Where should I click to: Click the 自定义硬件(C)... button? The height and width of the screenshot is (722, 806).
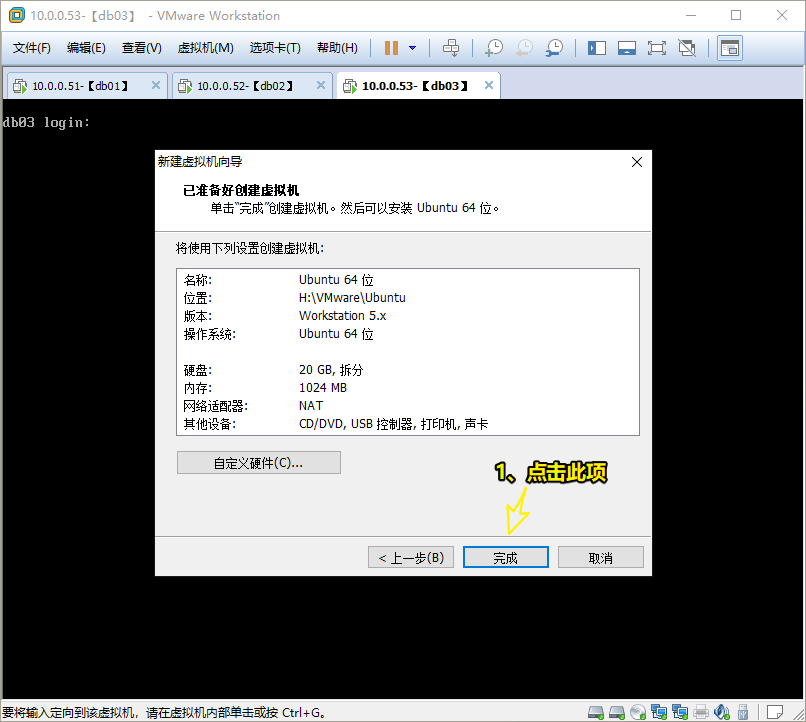(x=258, y=463)
